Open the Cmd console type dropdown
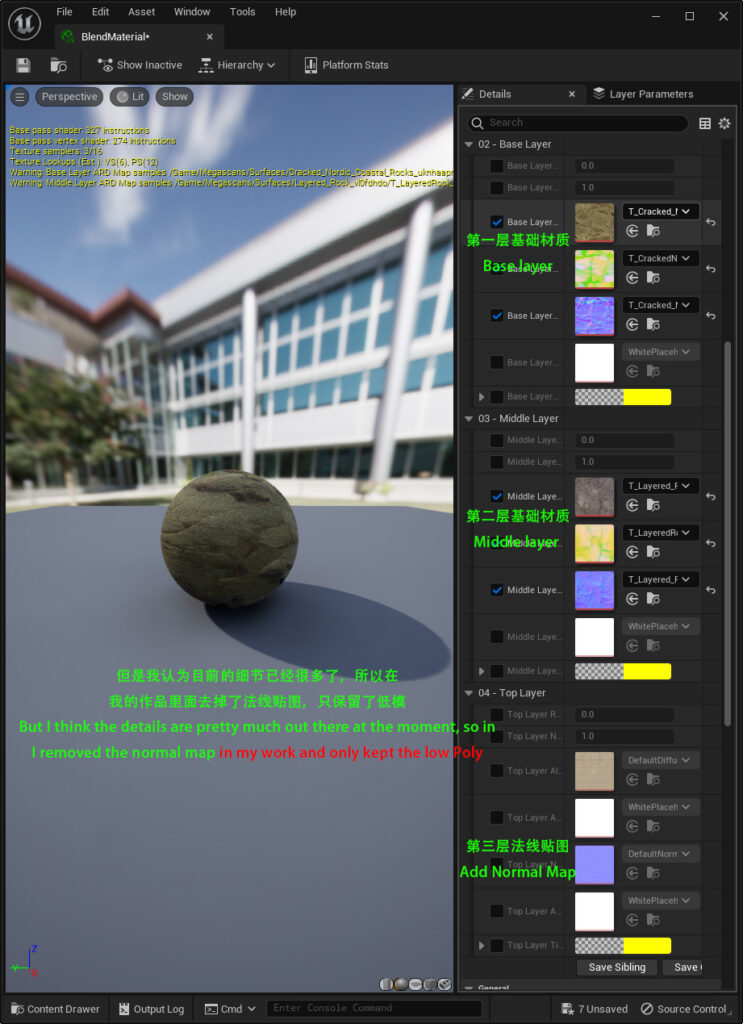Viewport: 743px width, 1024px height. 230,1009
